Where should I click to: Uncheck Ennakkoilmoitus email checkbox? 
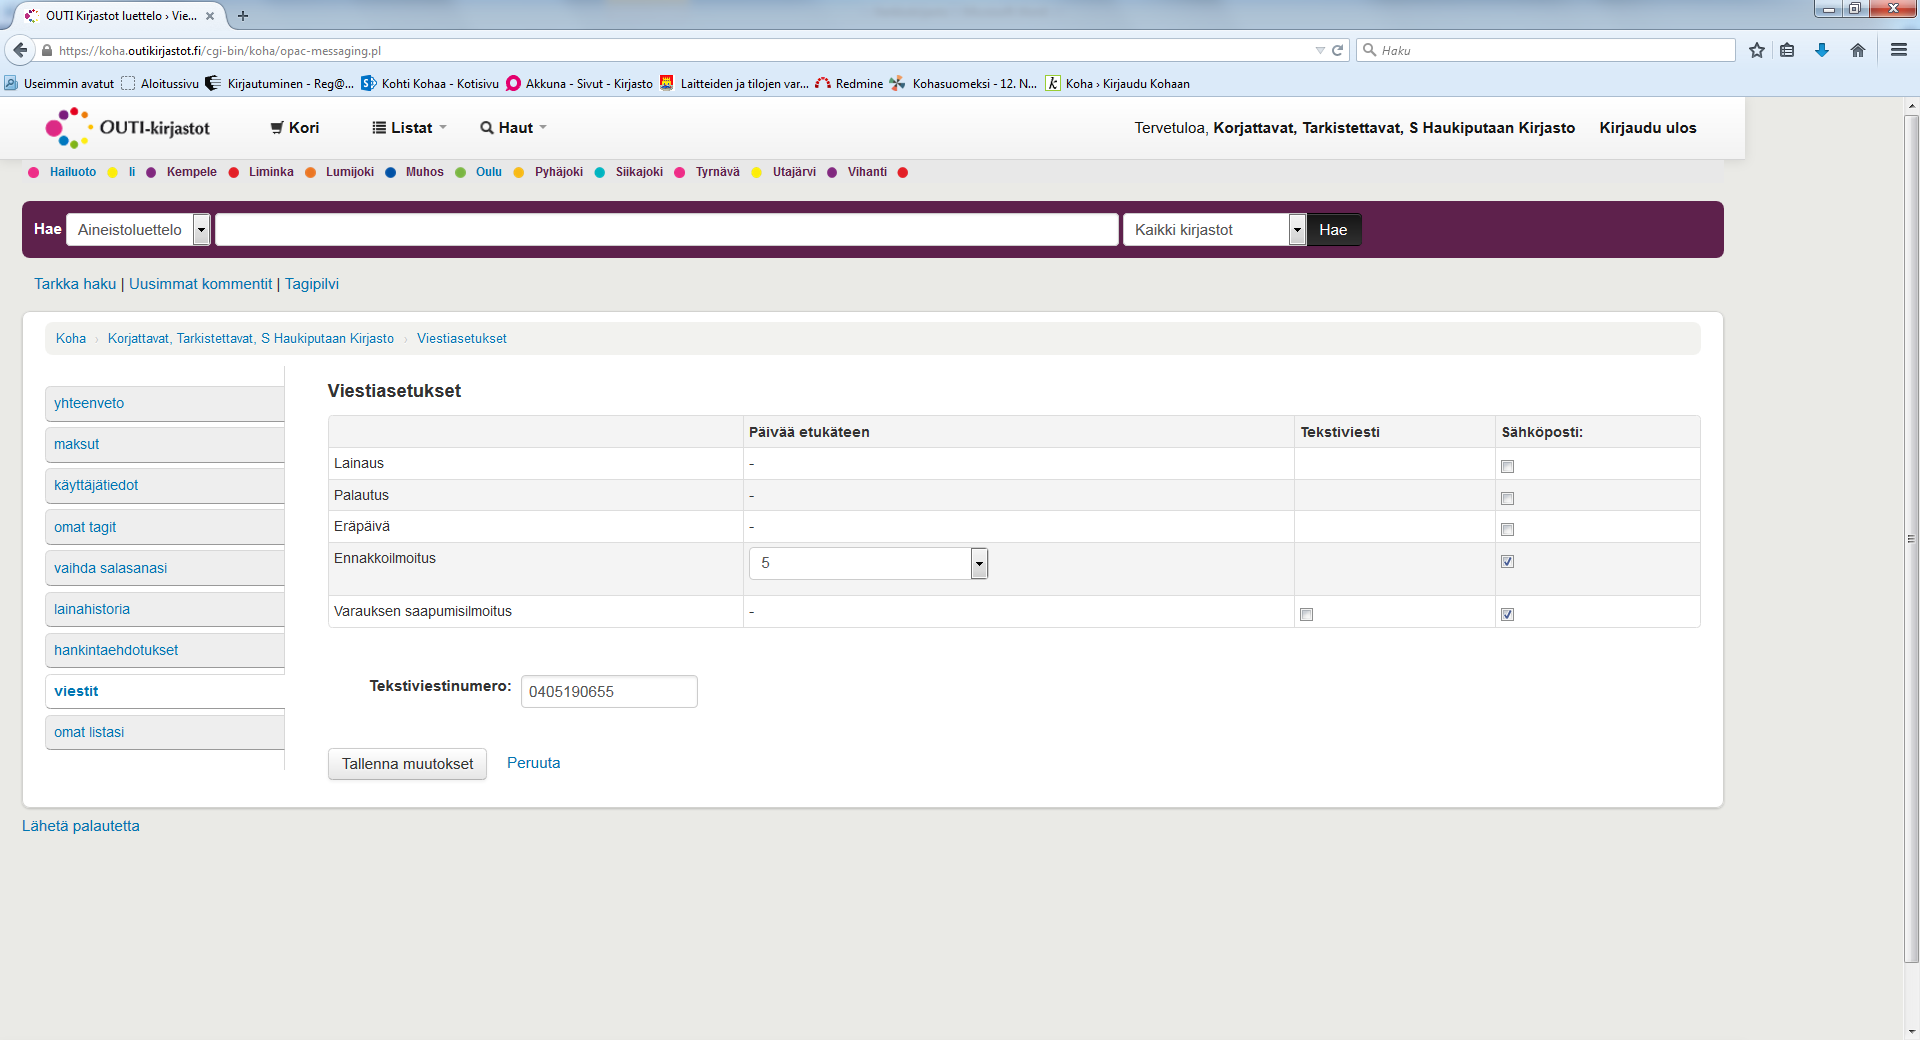[x=1507, y=561]
